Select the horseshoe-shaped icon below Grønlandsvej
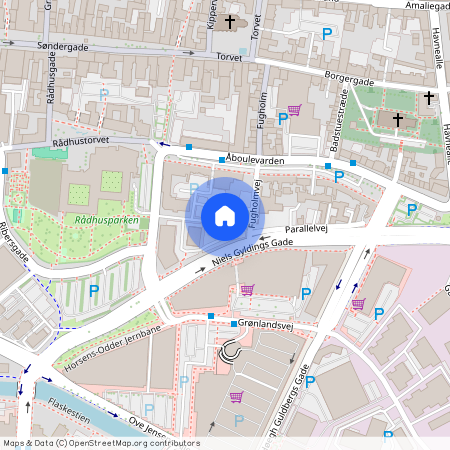The height and width of the screenshot is (450, 450). (x=229, y=352)
